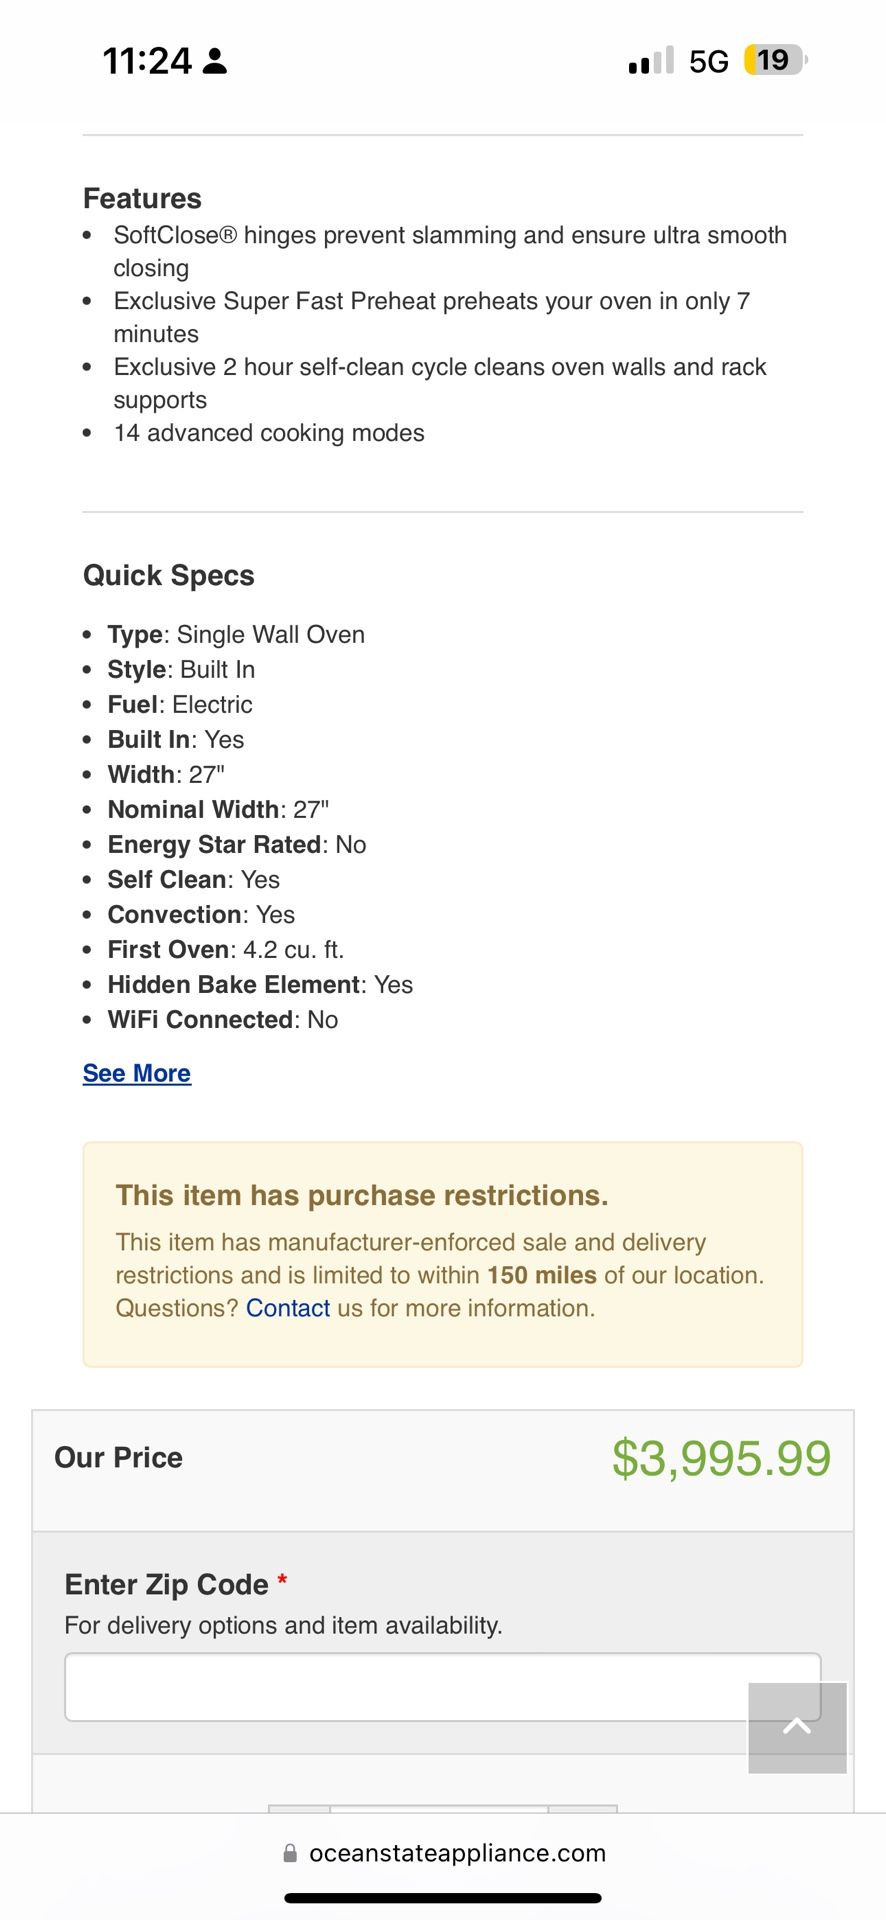Tap the Enter Zip Code label
Screen dimensions: 886x1920
click(166, 1584)
